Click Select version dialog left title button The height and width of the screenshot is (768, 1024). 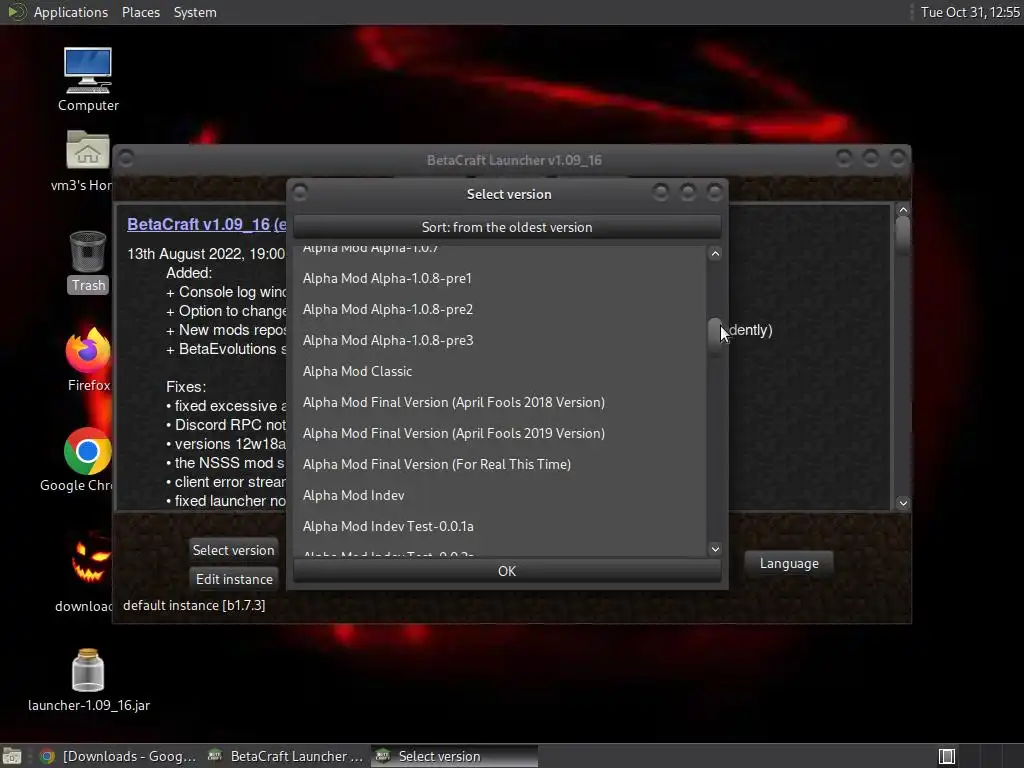click(300, 192)
